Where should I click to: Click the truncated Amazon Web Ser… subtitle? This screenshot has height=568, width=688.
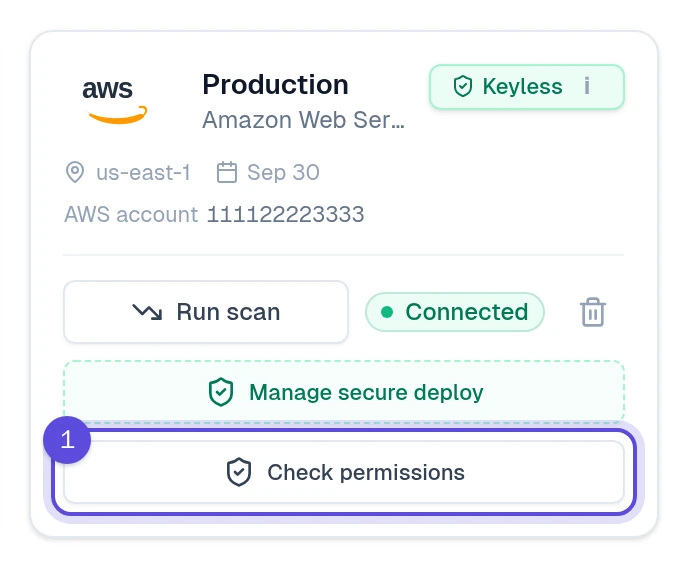point(303,120)
